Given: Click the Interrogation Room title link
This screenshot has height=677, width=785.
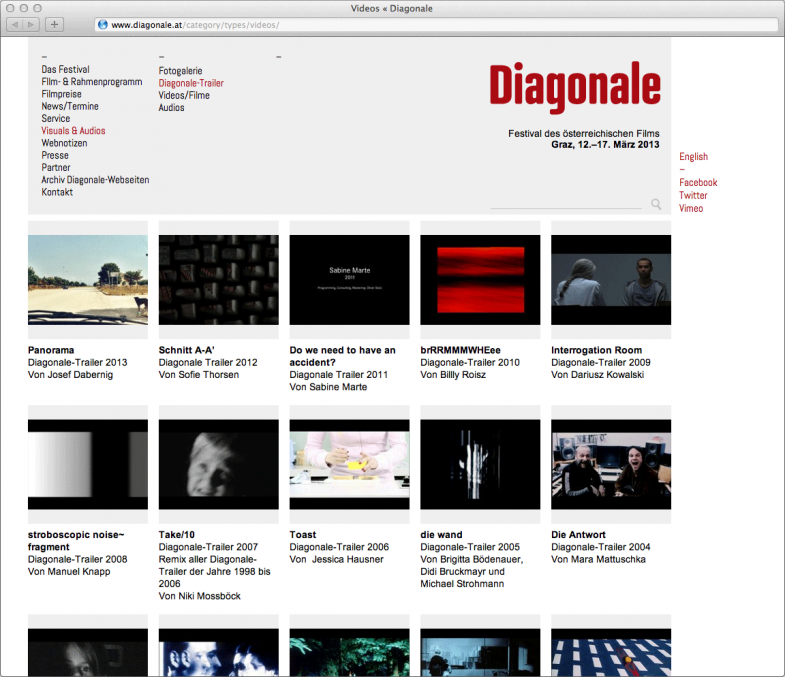Looking at the screenshot, I should pyautogui.click(x=596, y=351).
